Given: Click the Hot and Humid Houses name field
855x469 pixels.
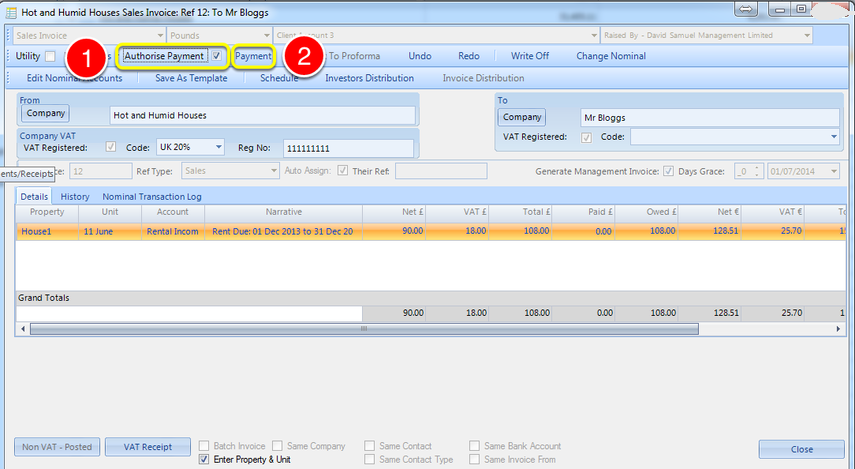Looking at the screenshot, I should pyautogui.click(x=262, y=116).
